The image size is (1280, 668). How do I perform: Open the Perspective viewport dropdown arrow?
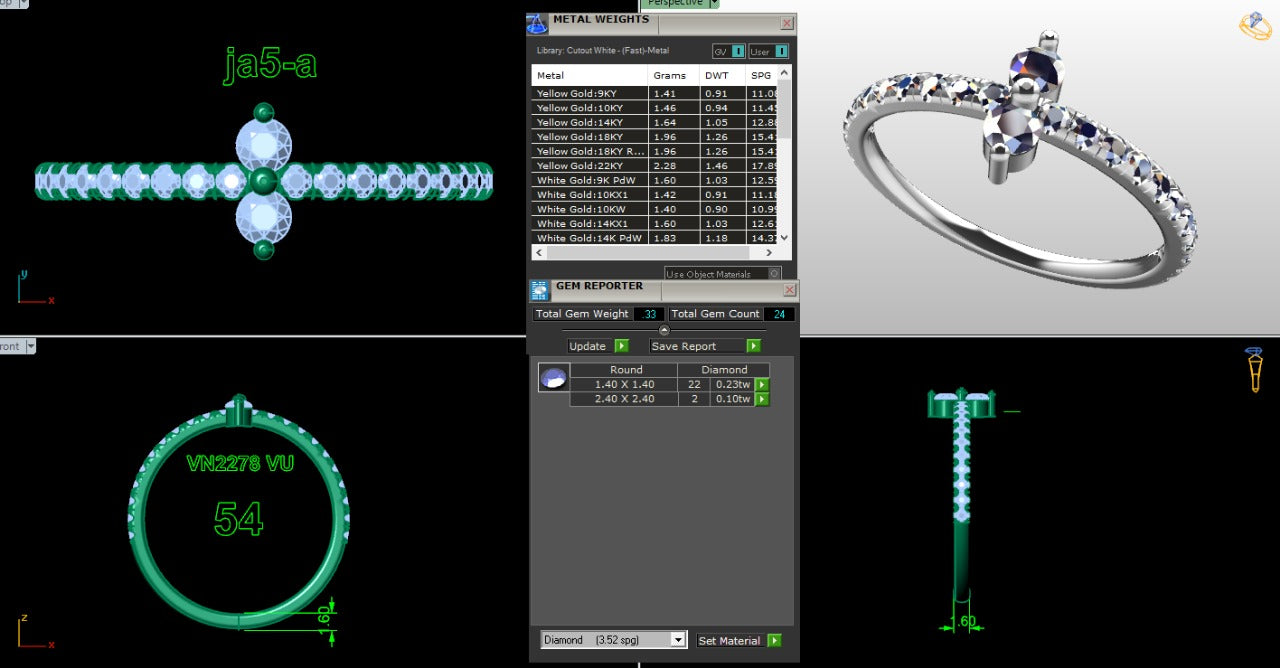pos(714,4)
